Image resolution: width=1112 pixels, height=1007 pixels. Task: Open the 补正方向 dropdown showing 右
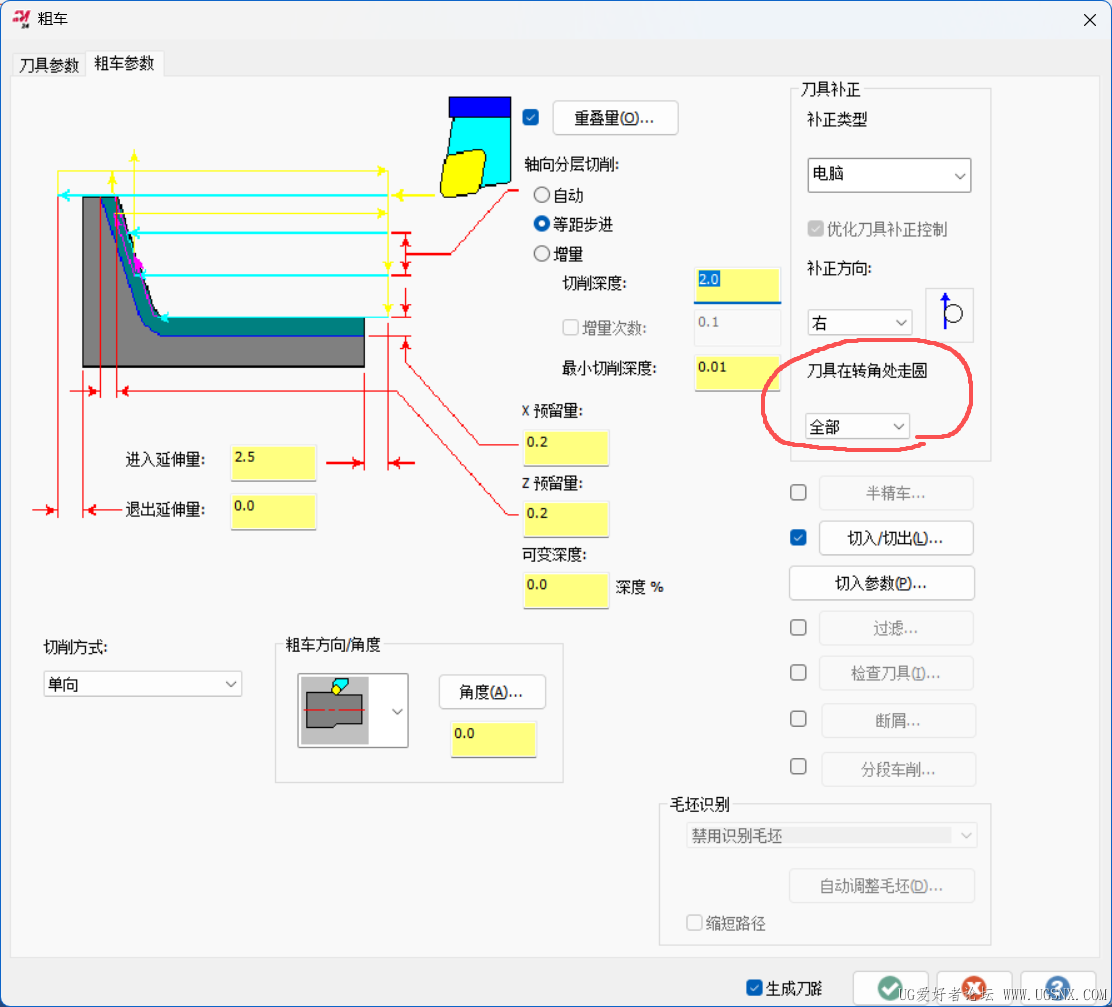[860, 323]
